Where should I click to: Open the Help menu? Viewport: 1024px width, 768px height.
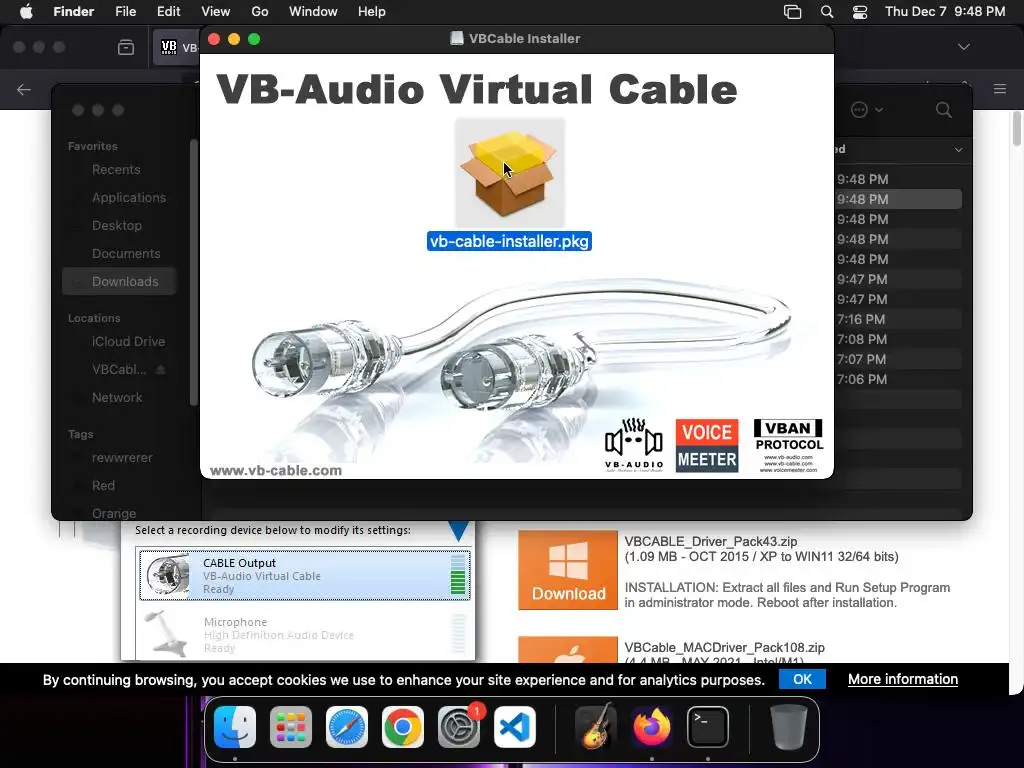point(372,12)
